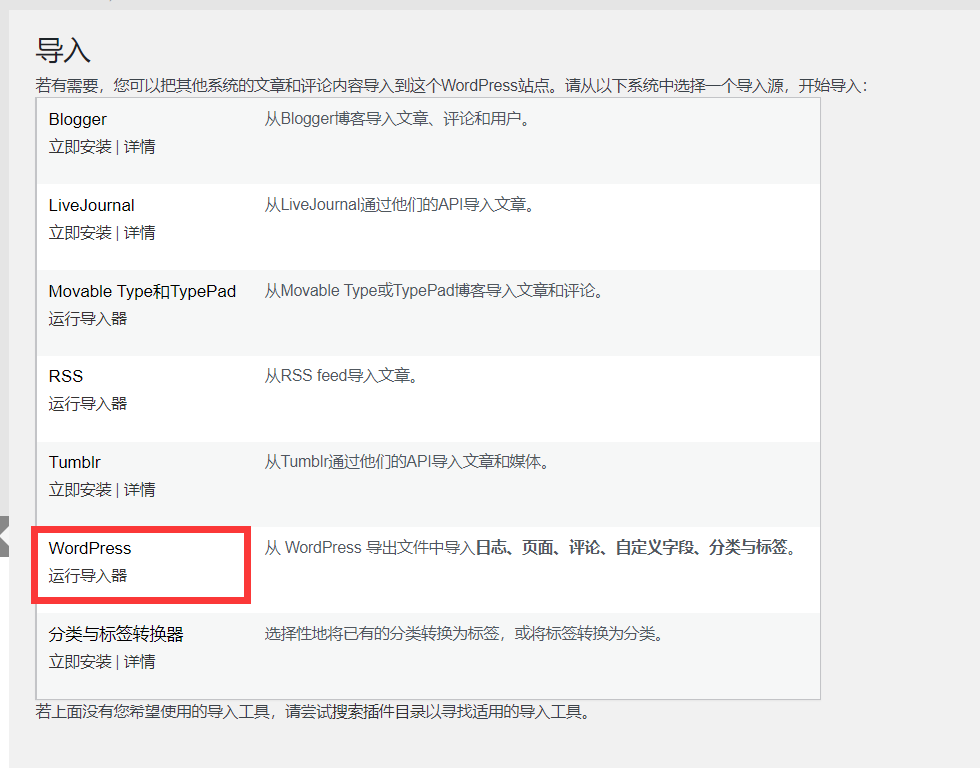Click the RSS importer title
Viewport: 980px width, 768px height.
(x=65, y=376)
